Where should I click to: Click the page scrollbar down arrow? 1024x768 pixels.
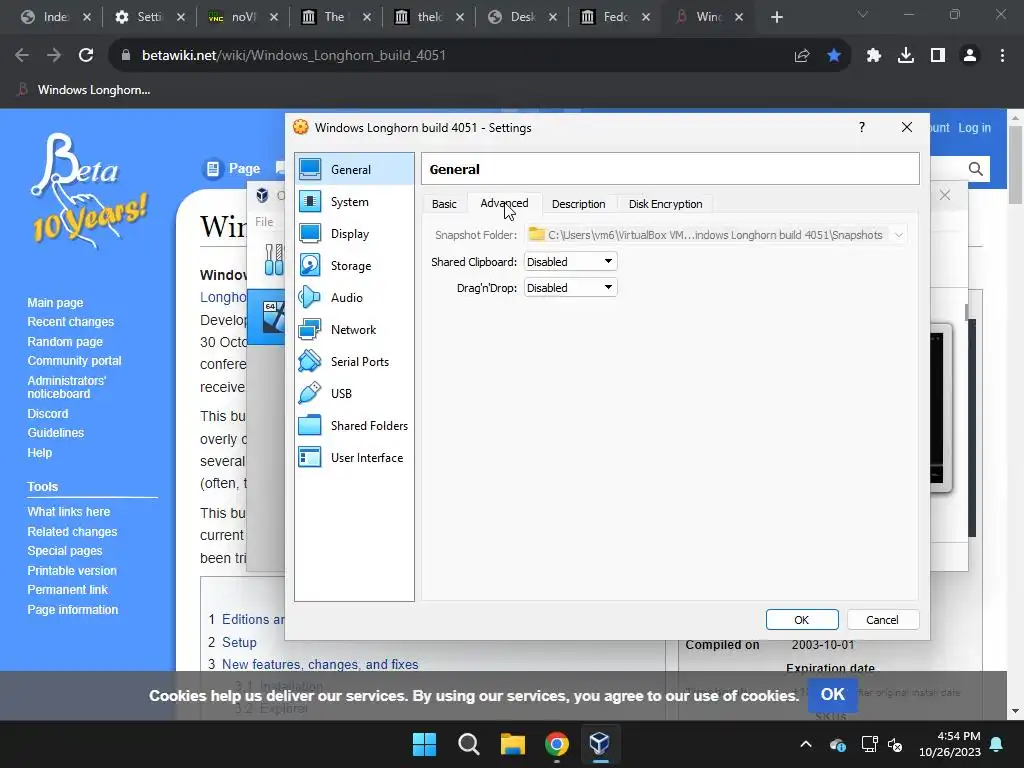[x=1016, y=711]
